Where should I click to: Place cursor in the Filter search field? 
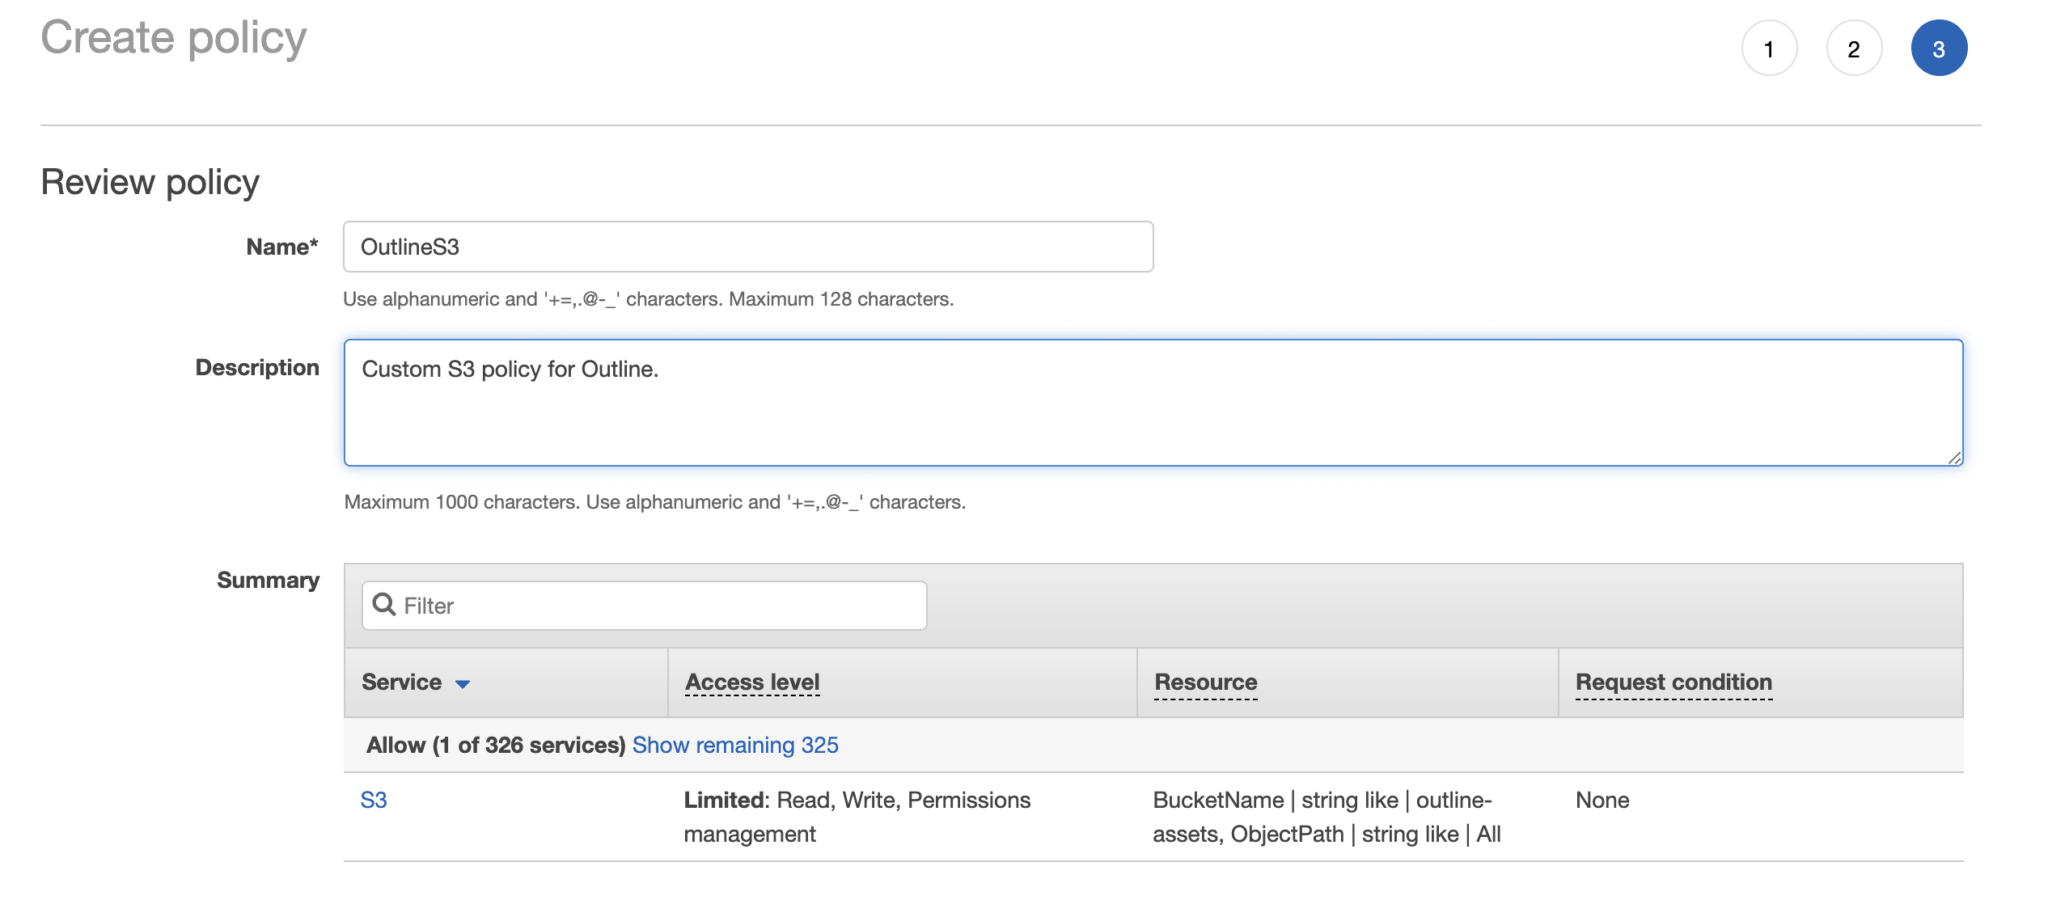tap(644, 605)
